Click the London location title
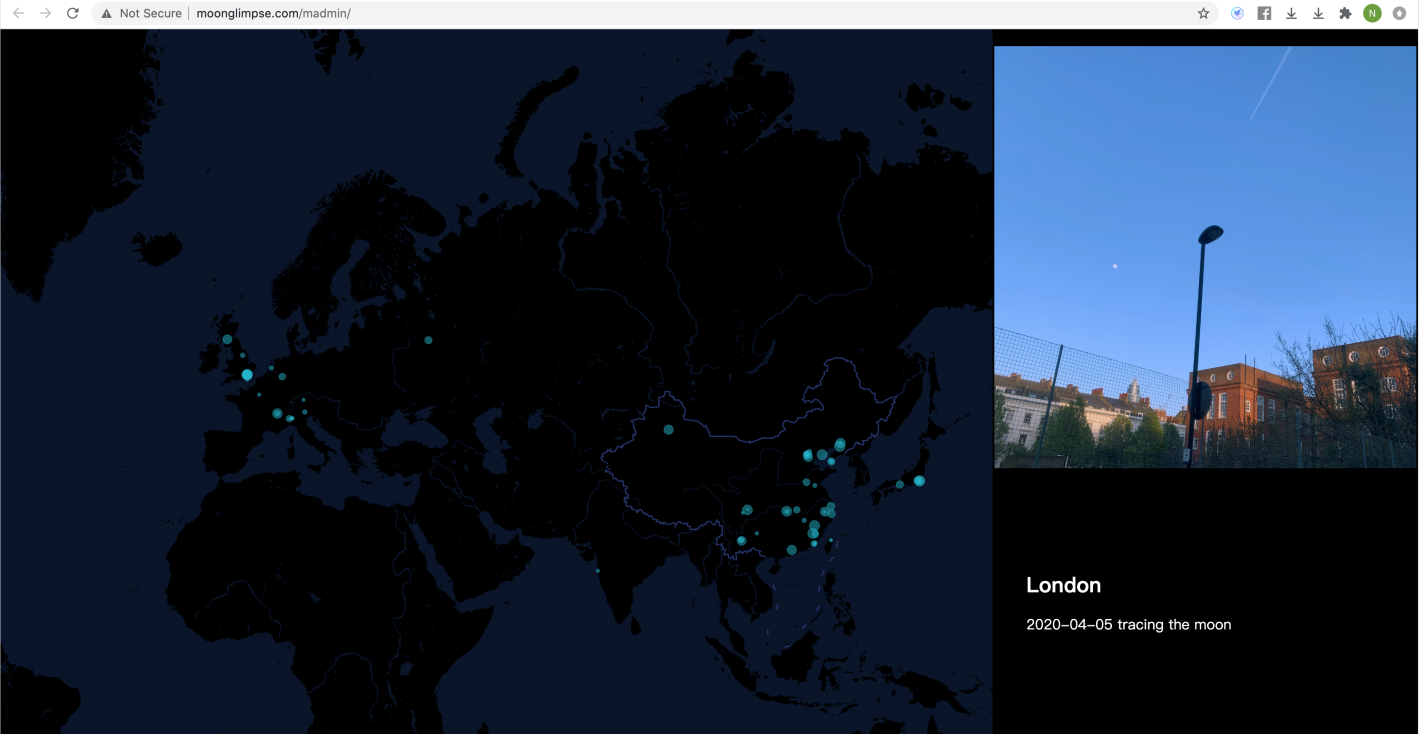Screen dimensions: 1419x734 coord(1063,586)
